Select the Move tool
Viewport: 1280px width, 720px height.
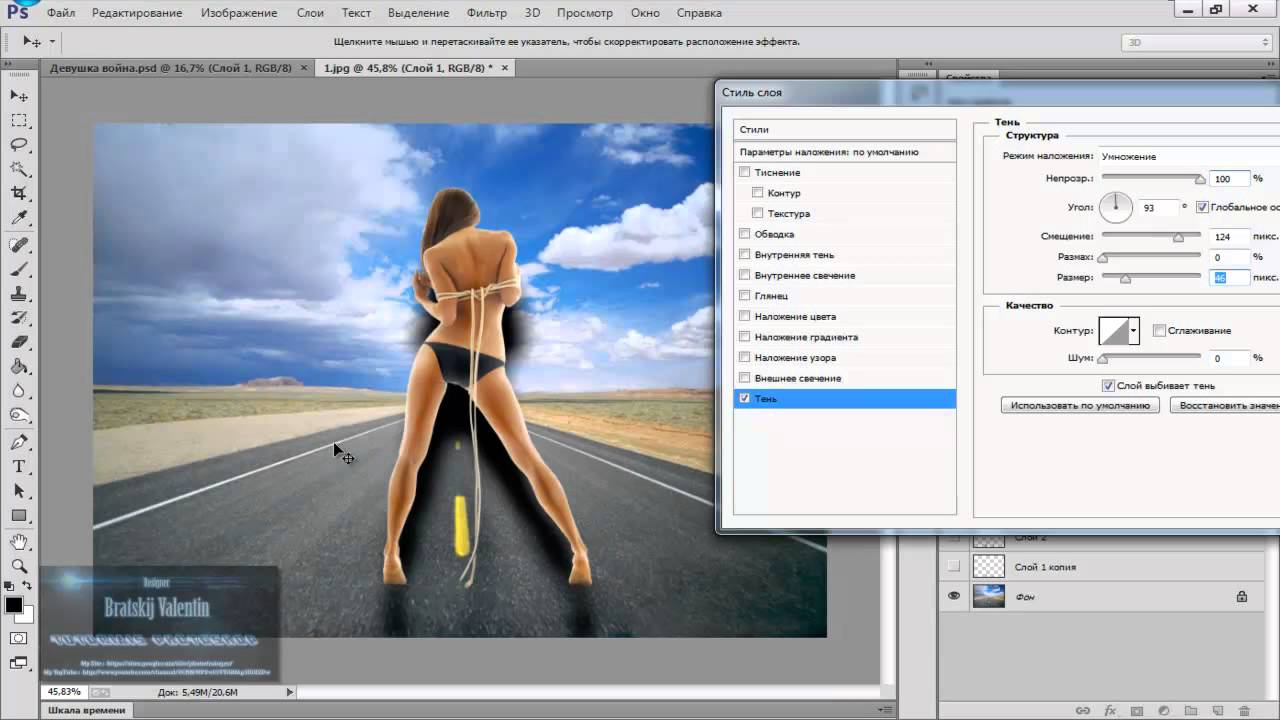point(19,95)
